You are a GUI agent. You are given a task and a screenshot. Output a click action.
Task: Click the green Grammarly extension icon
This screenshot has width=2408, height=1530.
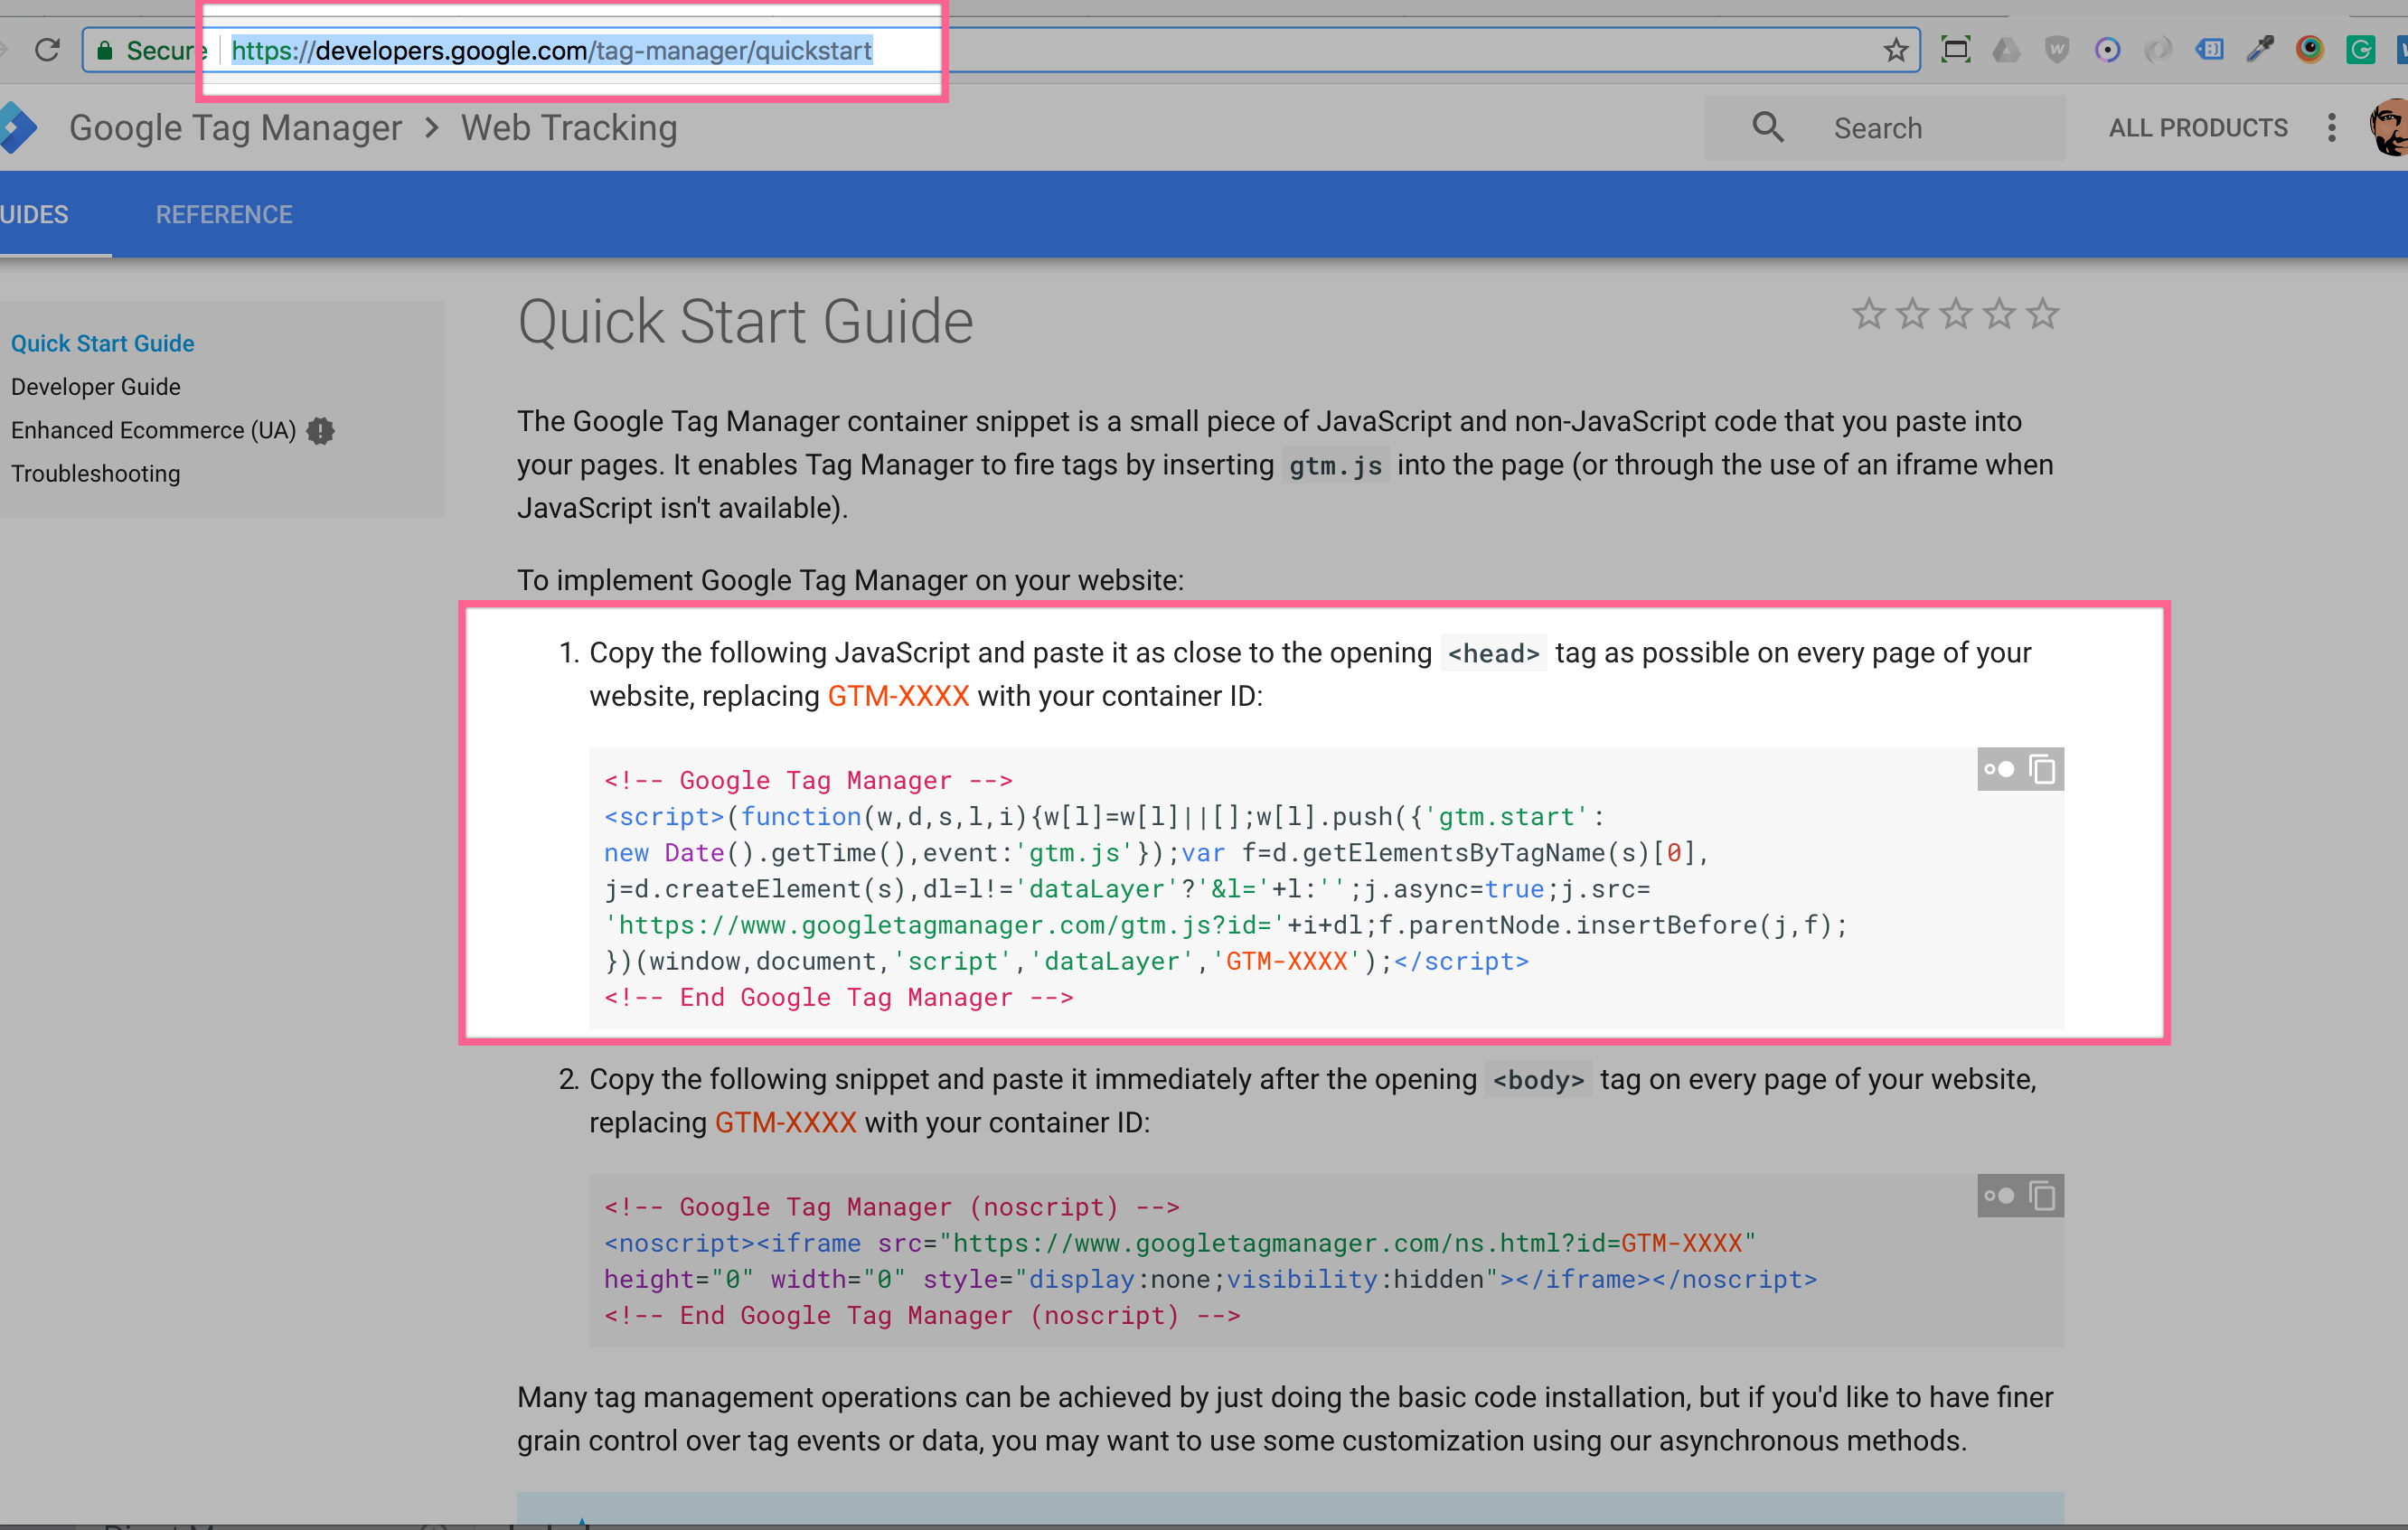click(2361, 50)
